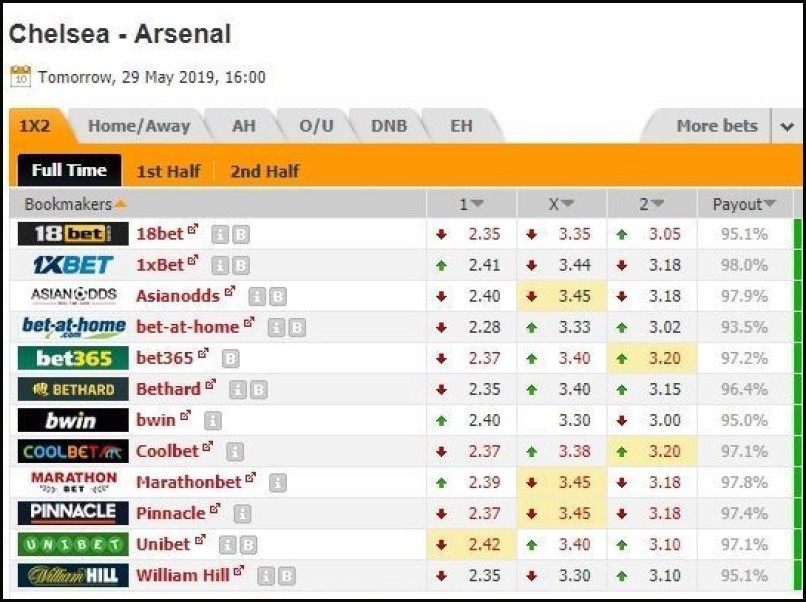Screen dimensions: 806x602
Task: Click Unibet's highlighted 2.42 odds cell
Action: (x=471, y=544)
